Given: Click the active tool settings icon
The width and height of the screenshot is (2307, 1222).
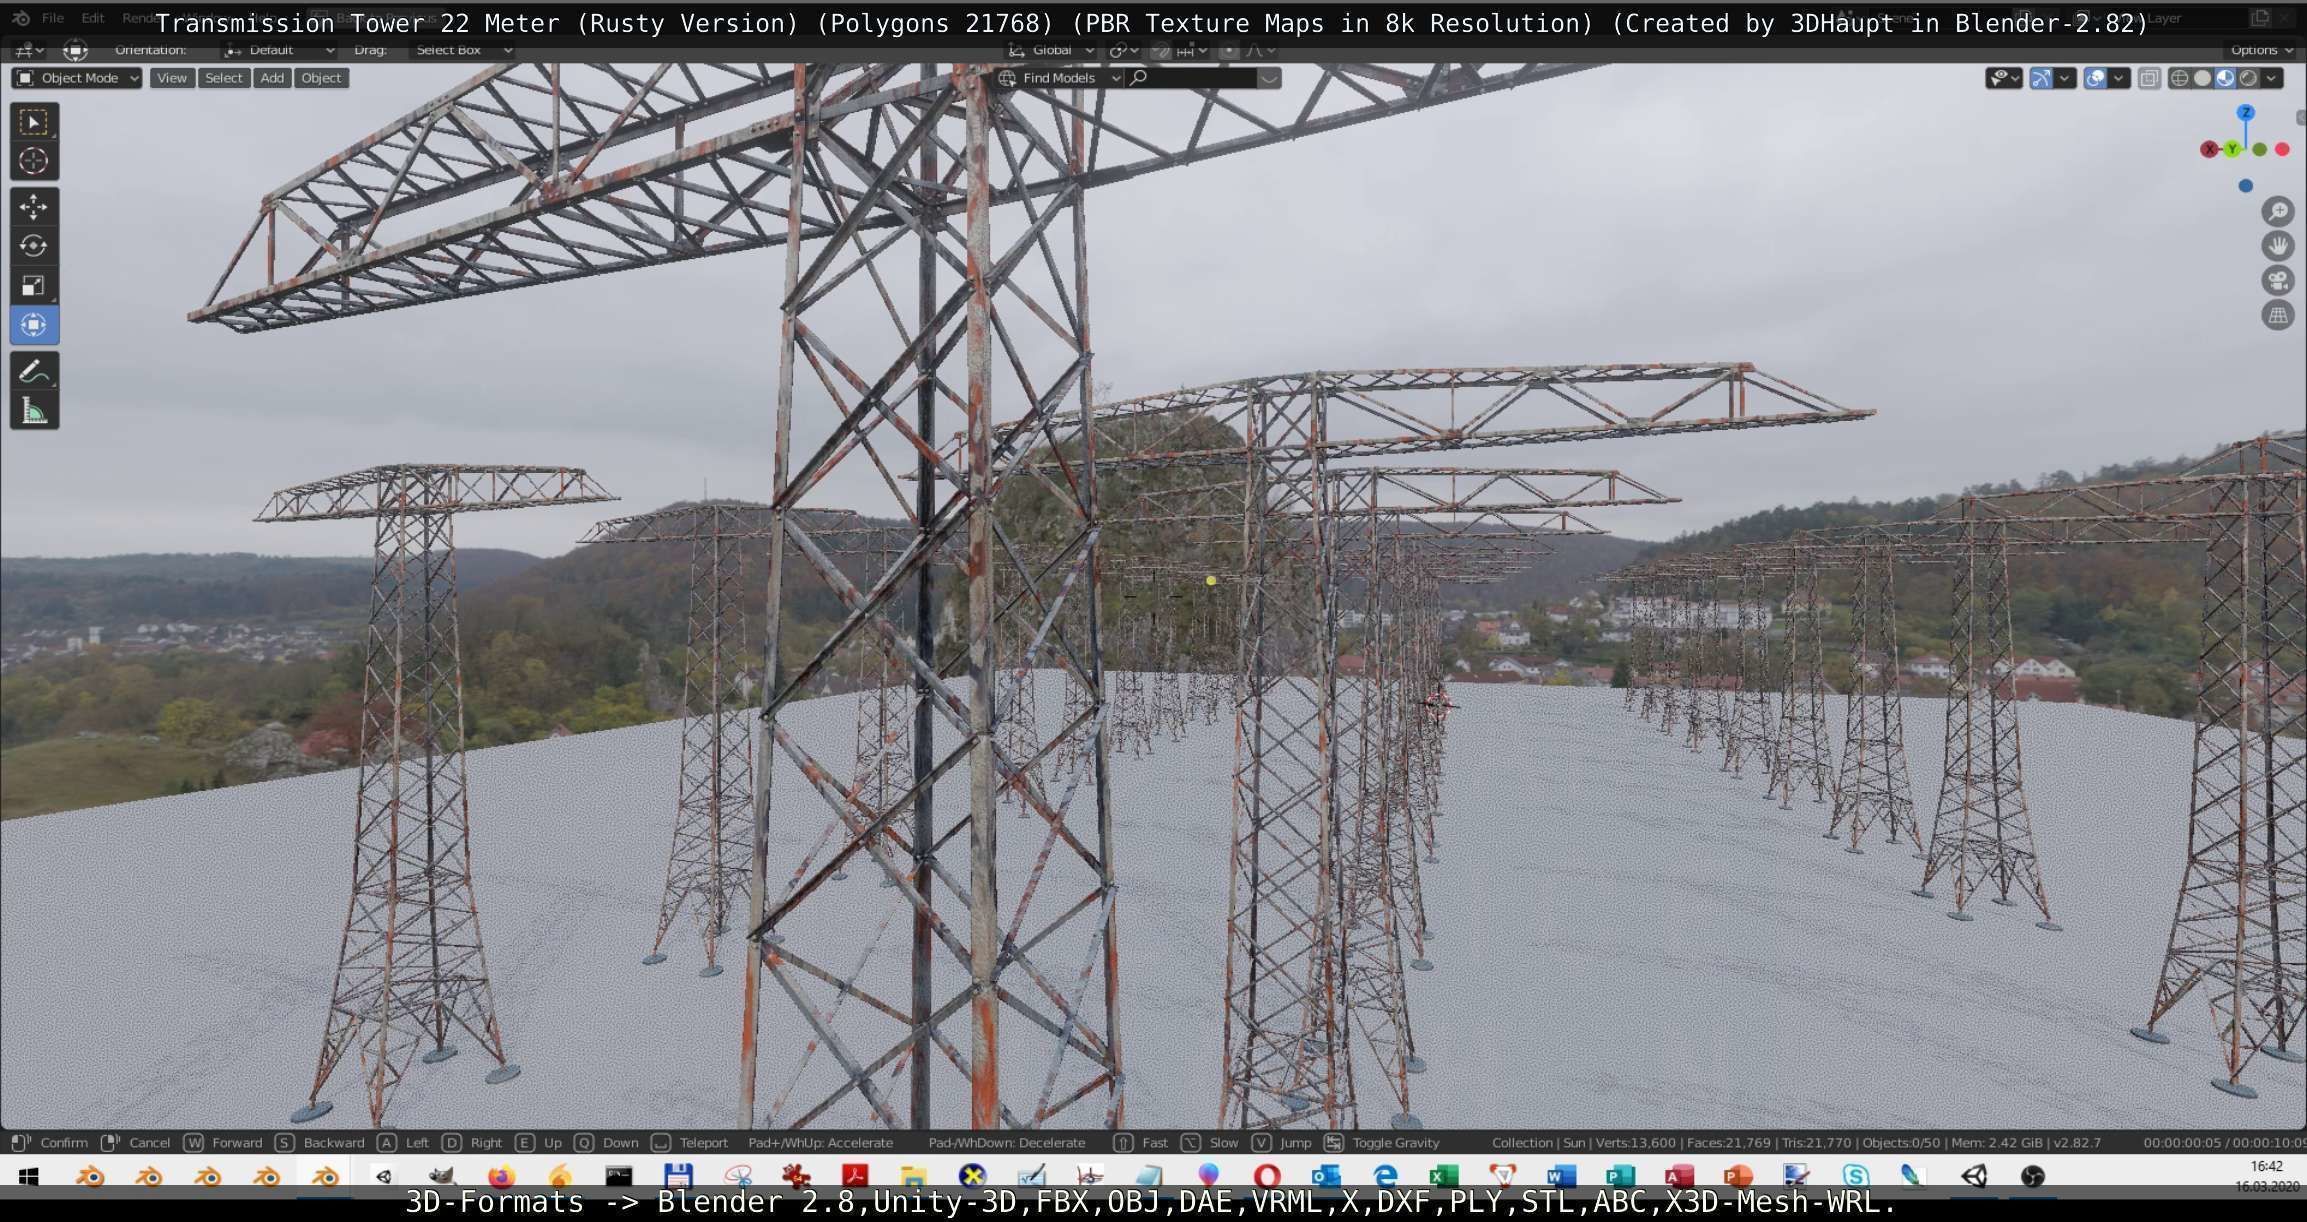Looking at the screenshot, I should tap(75, 50).
